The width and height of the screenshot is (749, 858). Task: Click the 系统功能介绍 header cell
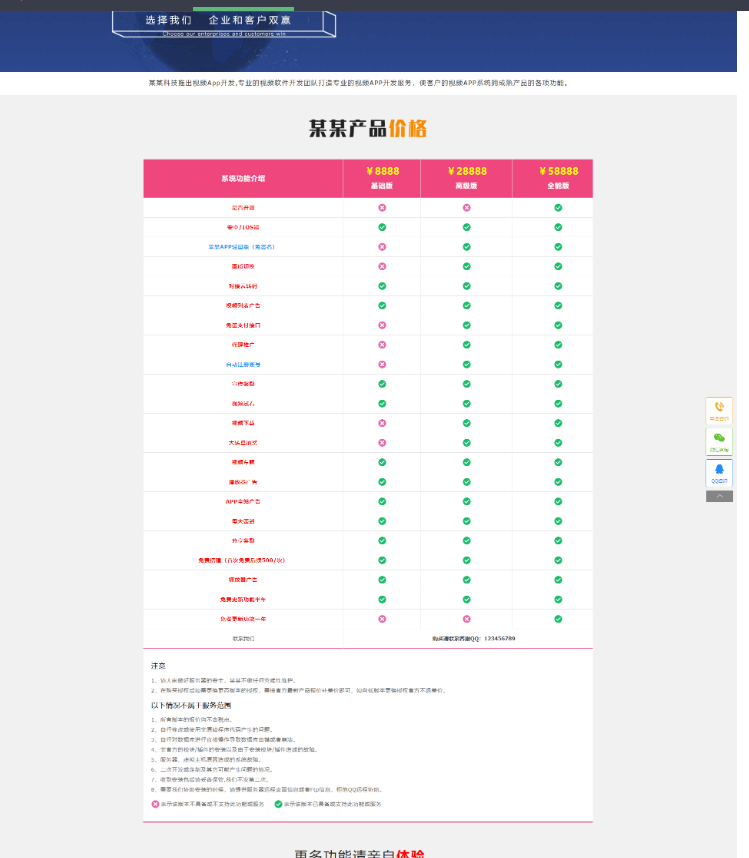pos(244,179)
